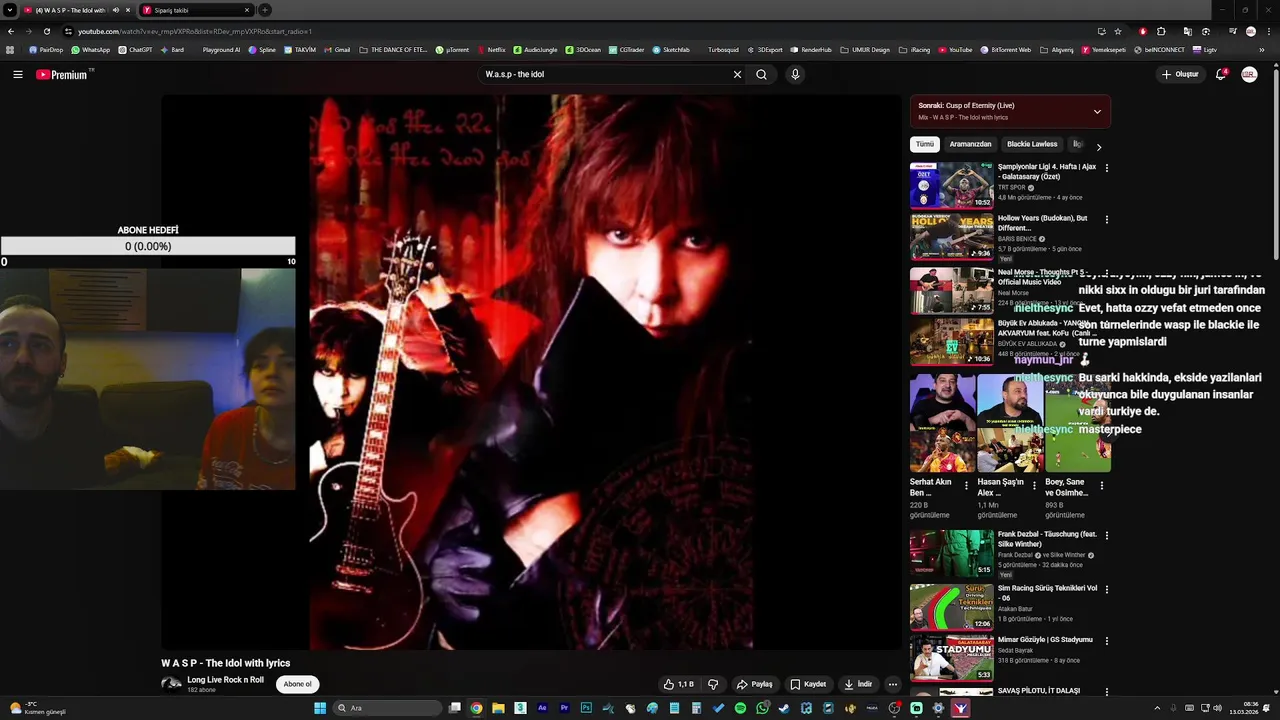The image size is (1280, 720).
Task: Click the Kaydet save button
Action: pos(808,684)
